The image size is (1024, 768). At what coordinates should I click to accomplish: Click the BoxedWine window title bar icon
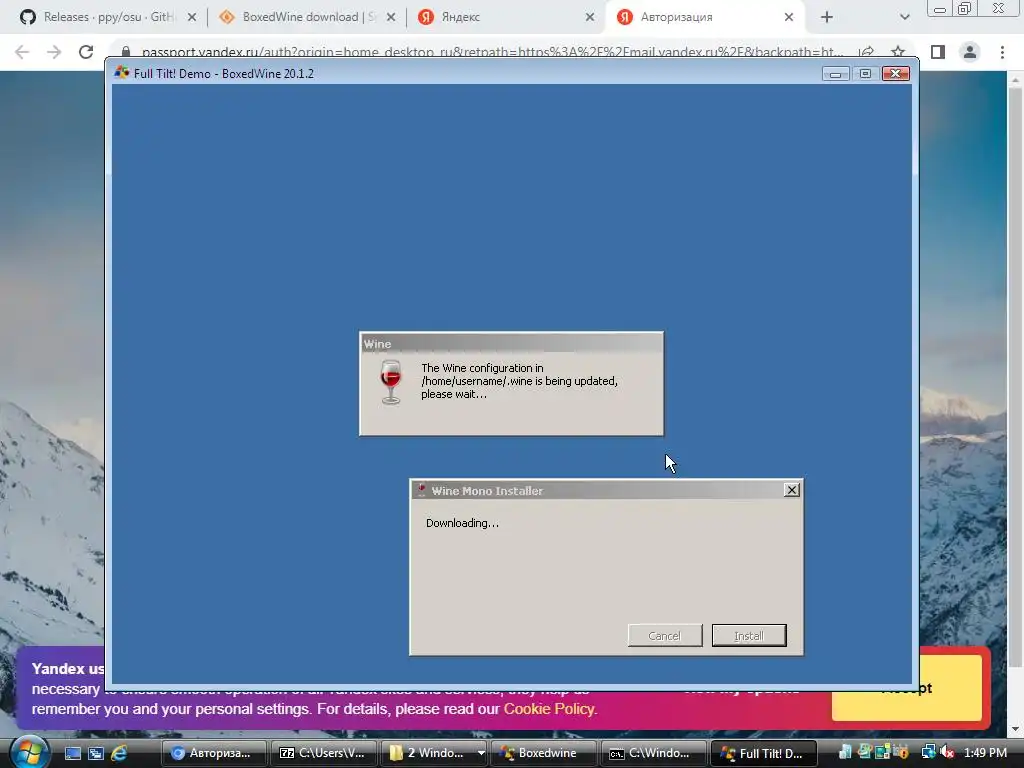coord(121,73)
